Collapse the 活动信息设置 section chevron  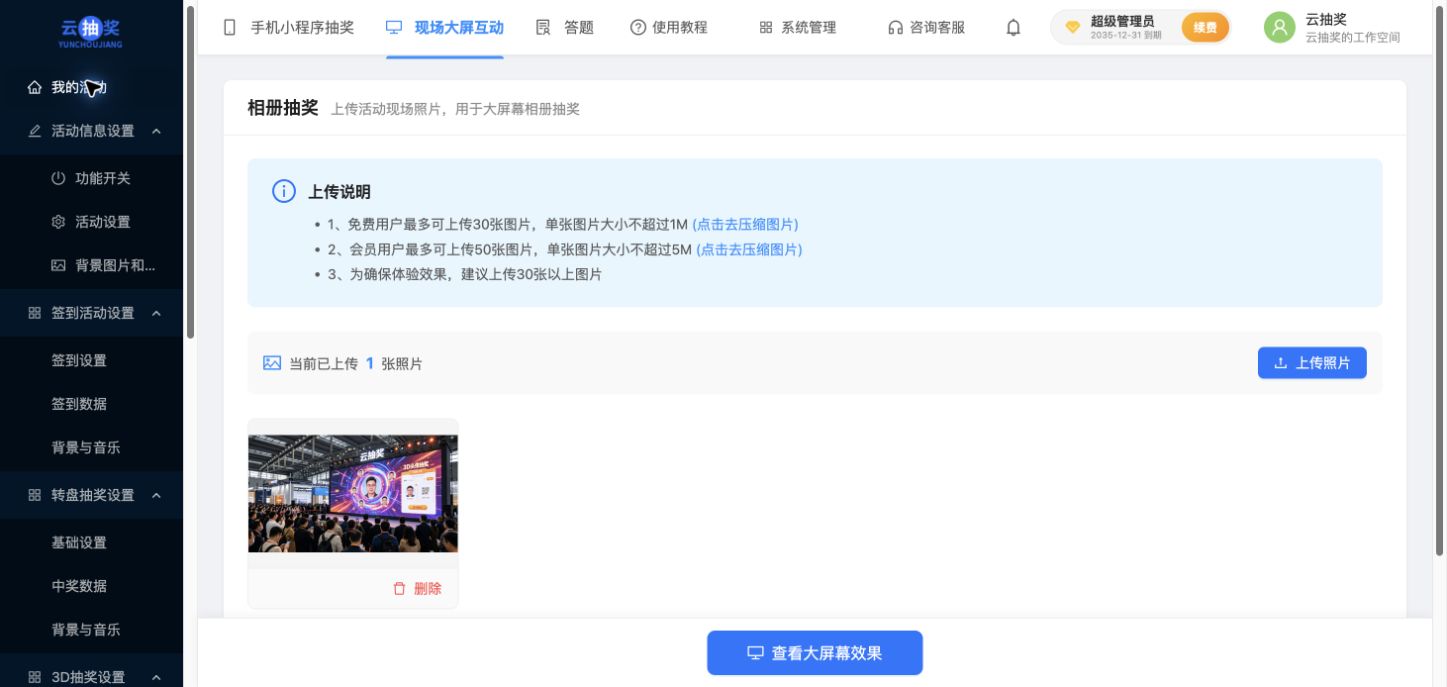tap(156, 131)
